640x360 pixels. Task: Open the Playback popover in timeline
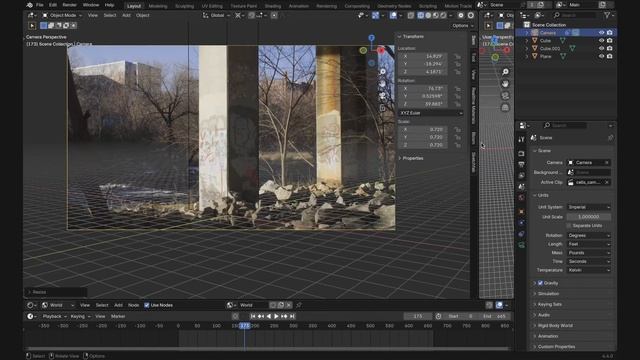coord(54,316)
